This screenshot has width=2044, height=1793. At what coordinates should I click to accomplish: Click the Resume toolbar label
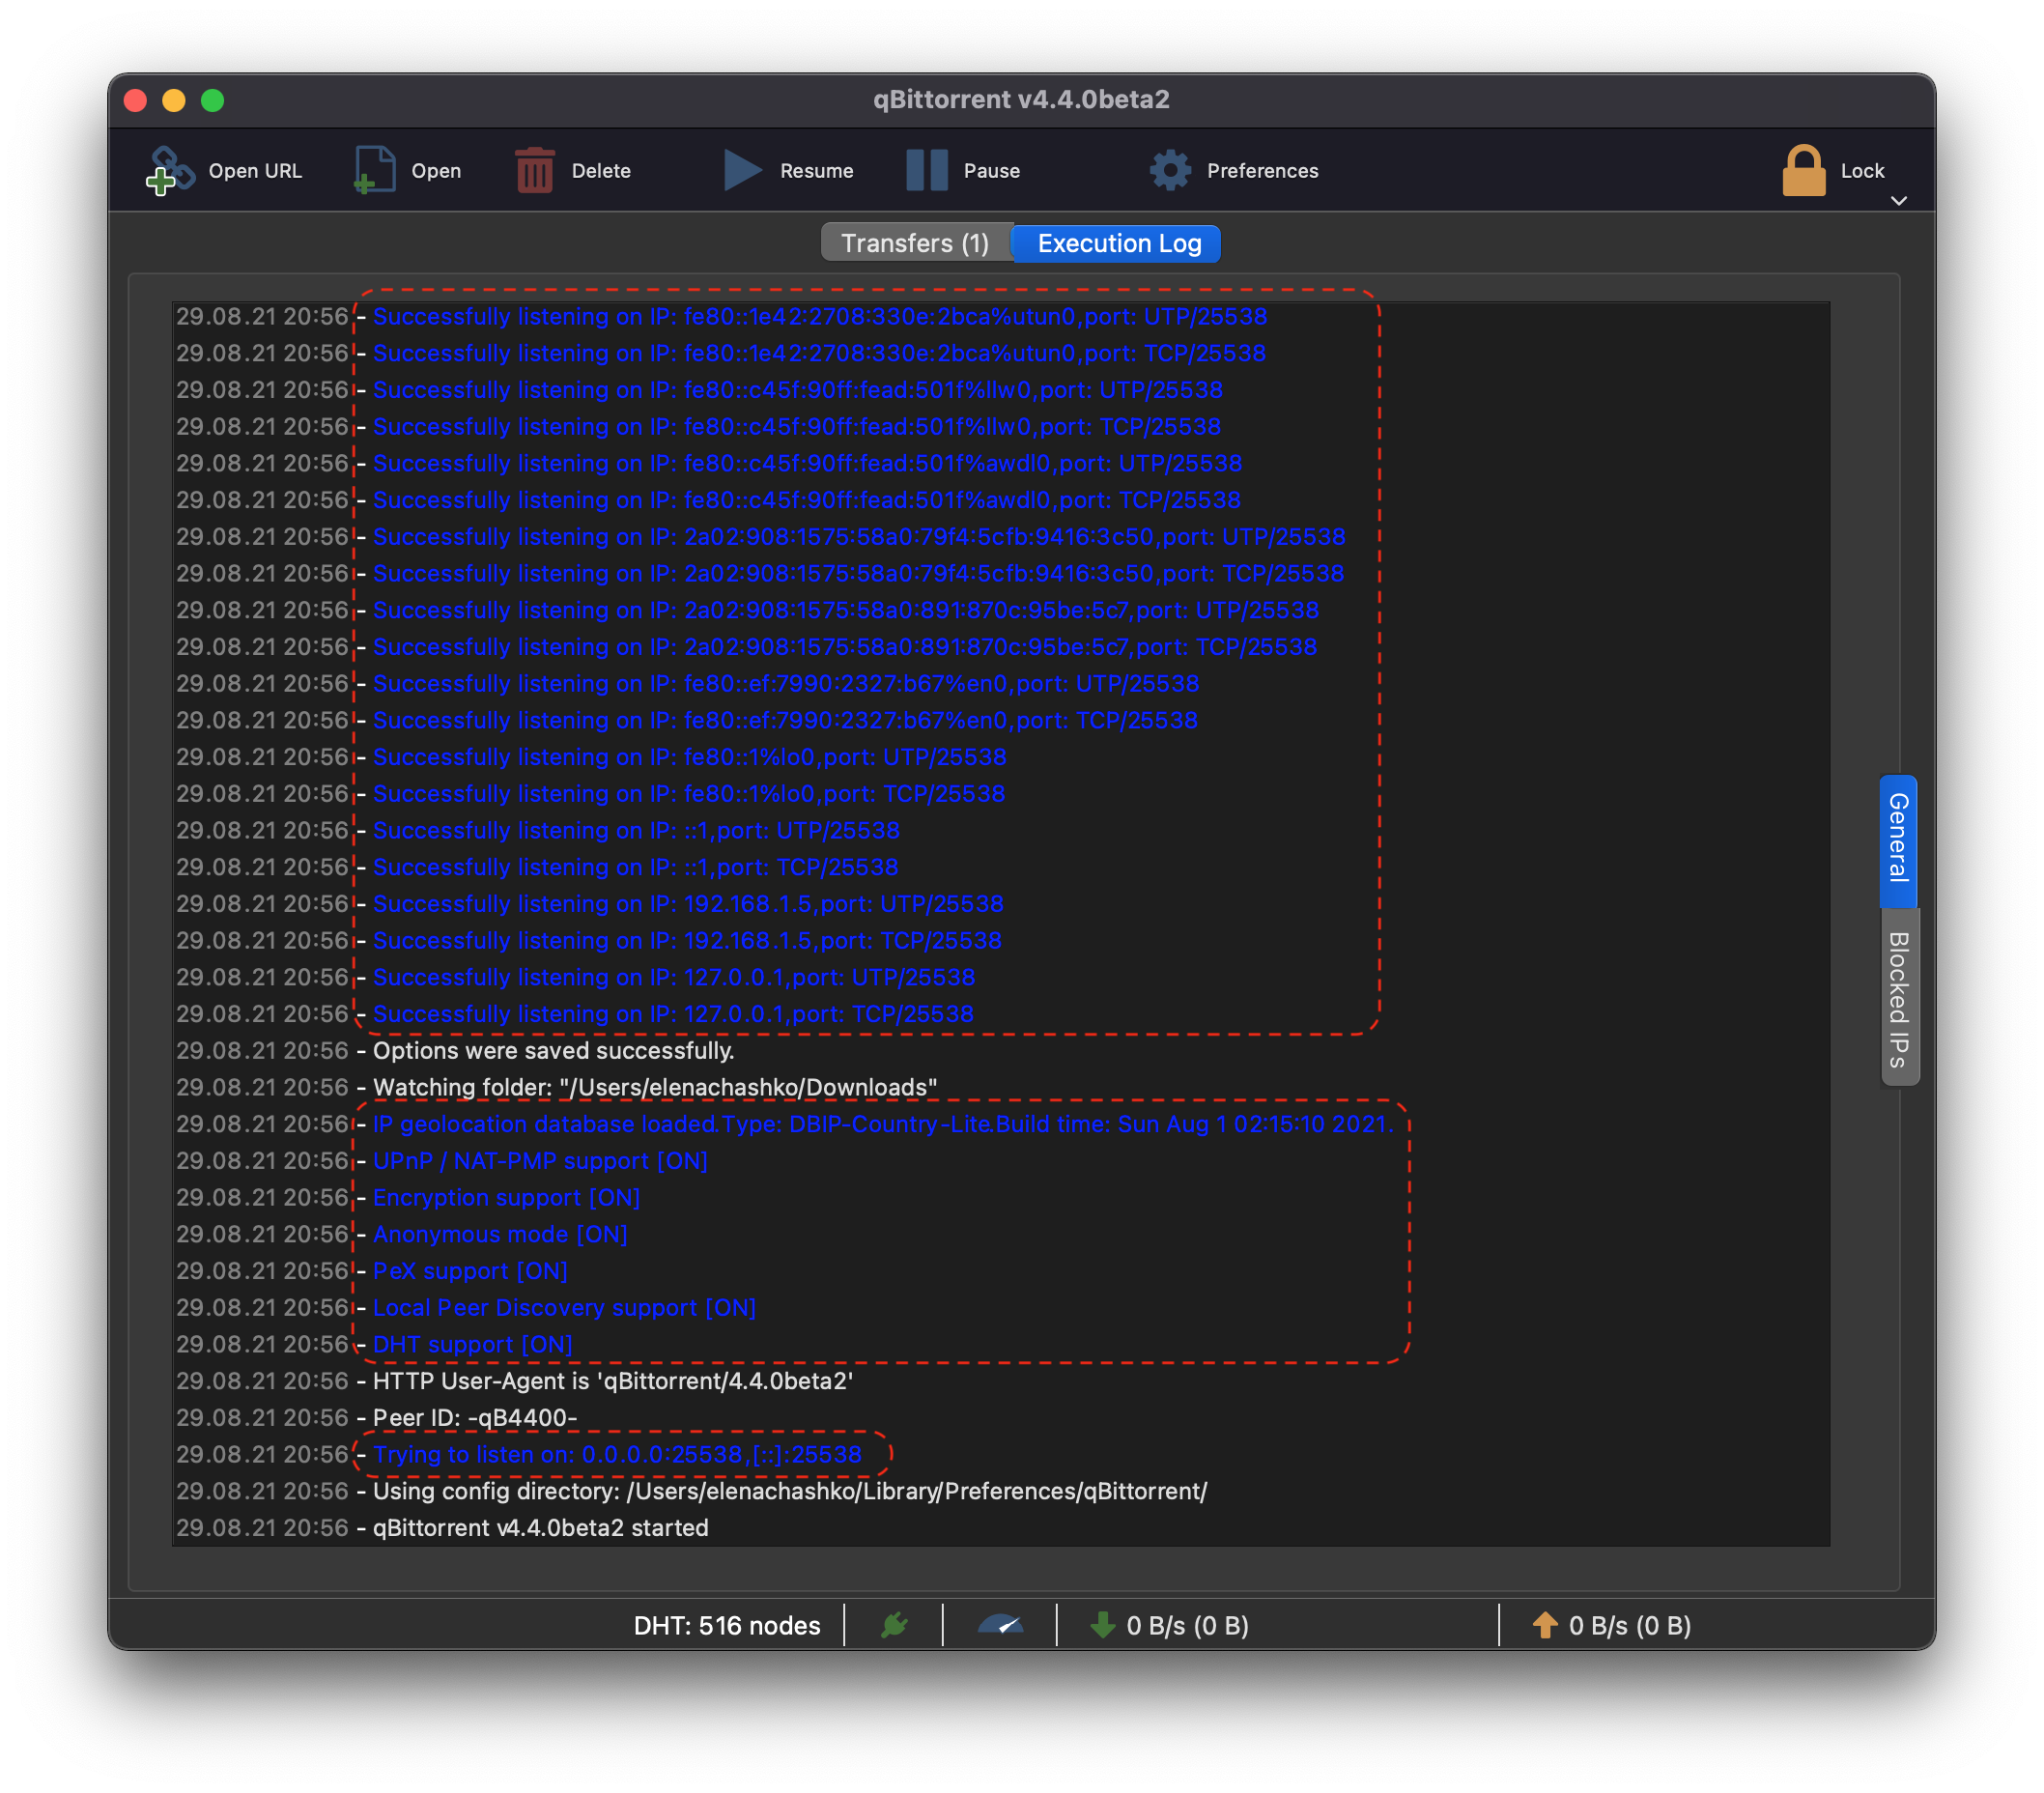click(x=816, y=171)
